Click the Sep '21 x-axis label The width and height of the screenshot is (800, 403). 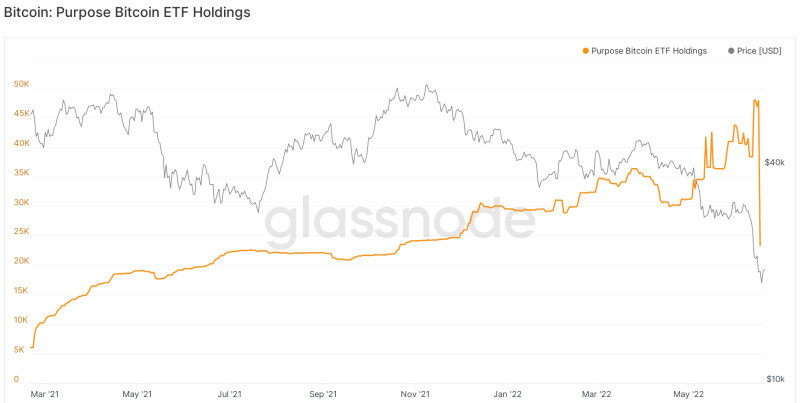pyautogui.click(x=323, y=394)
